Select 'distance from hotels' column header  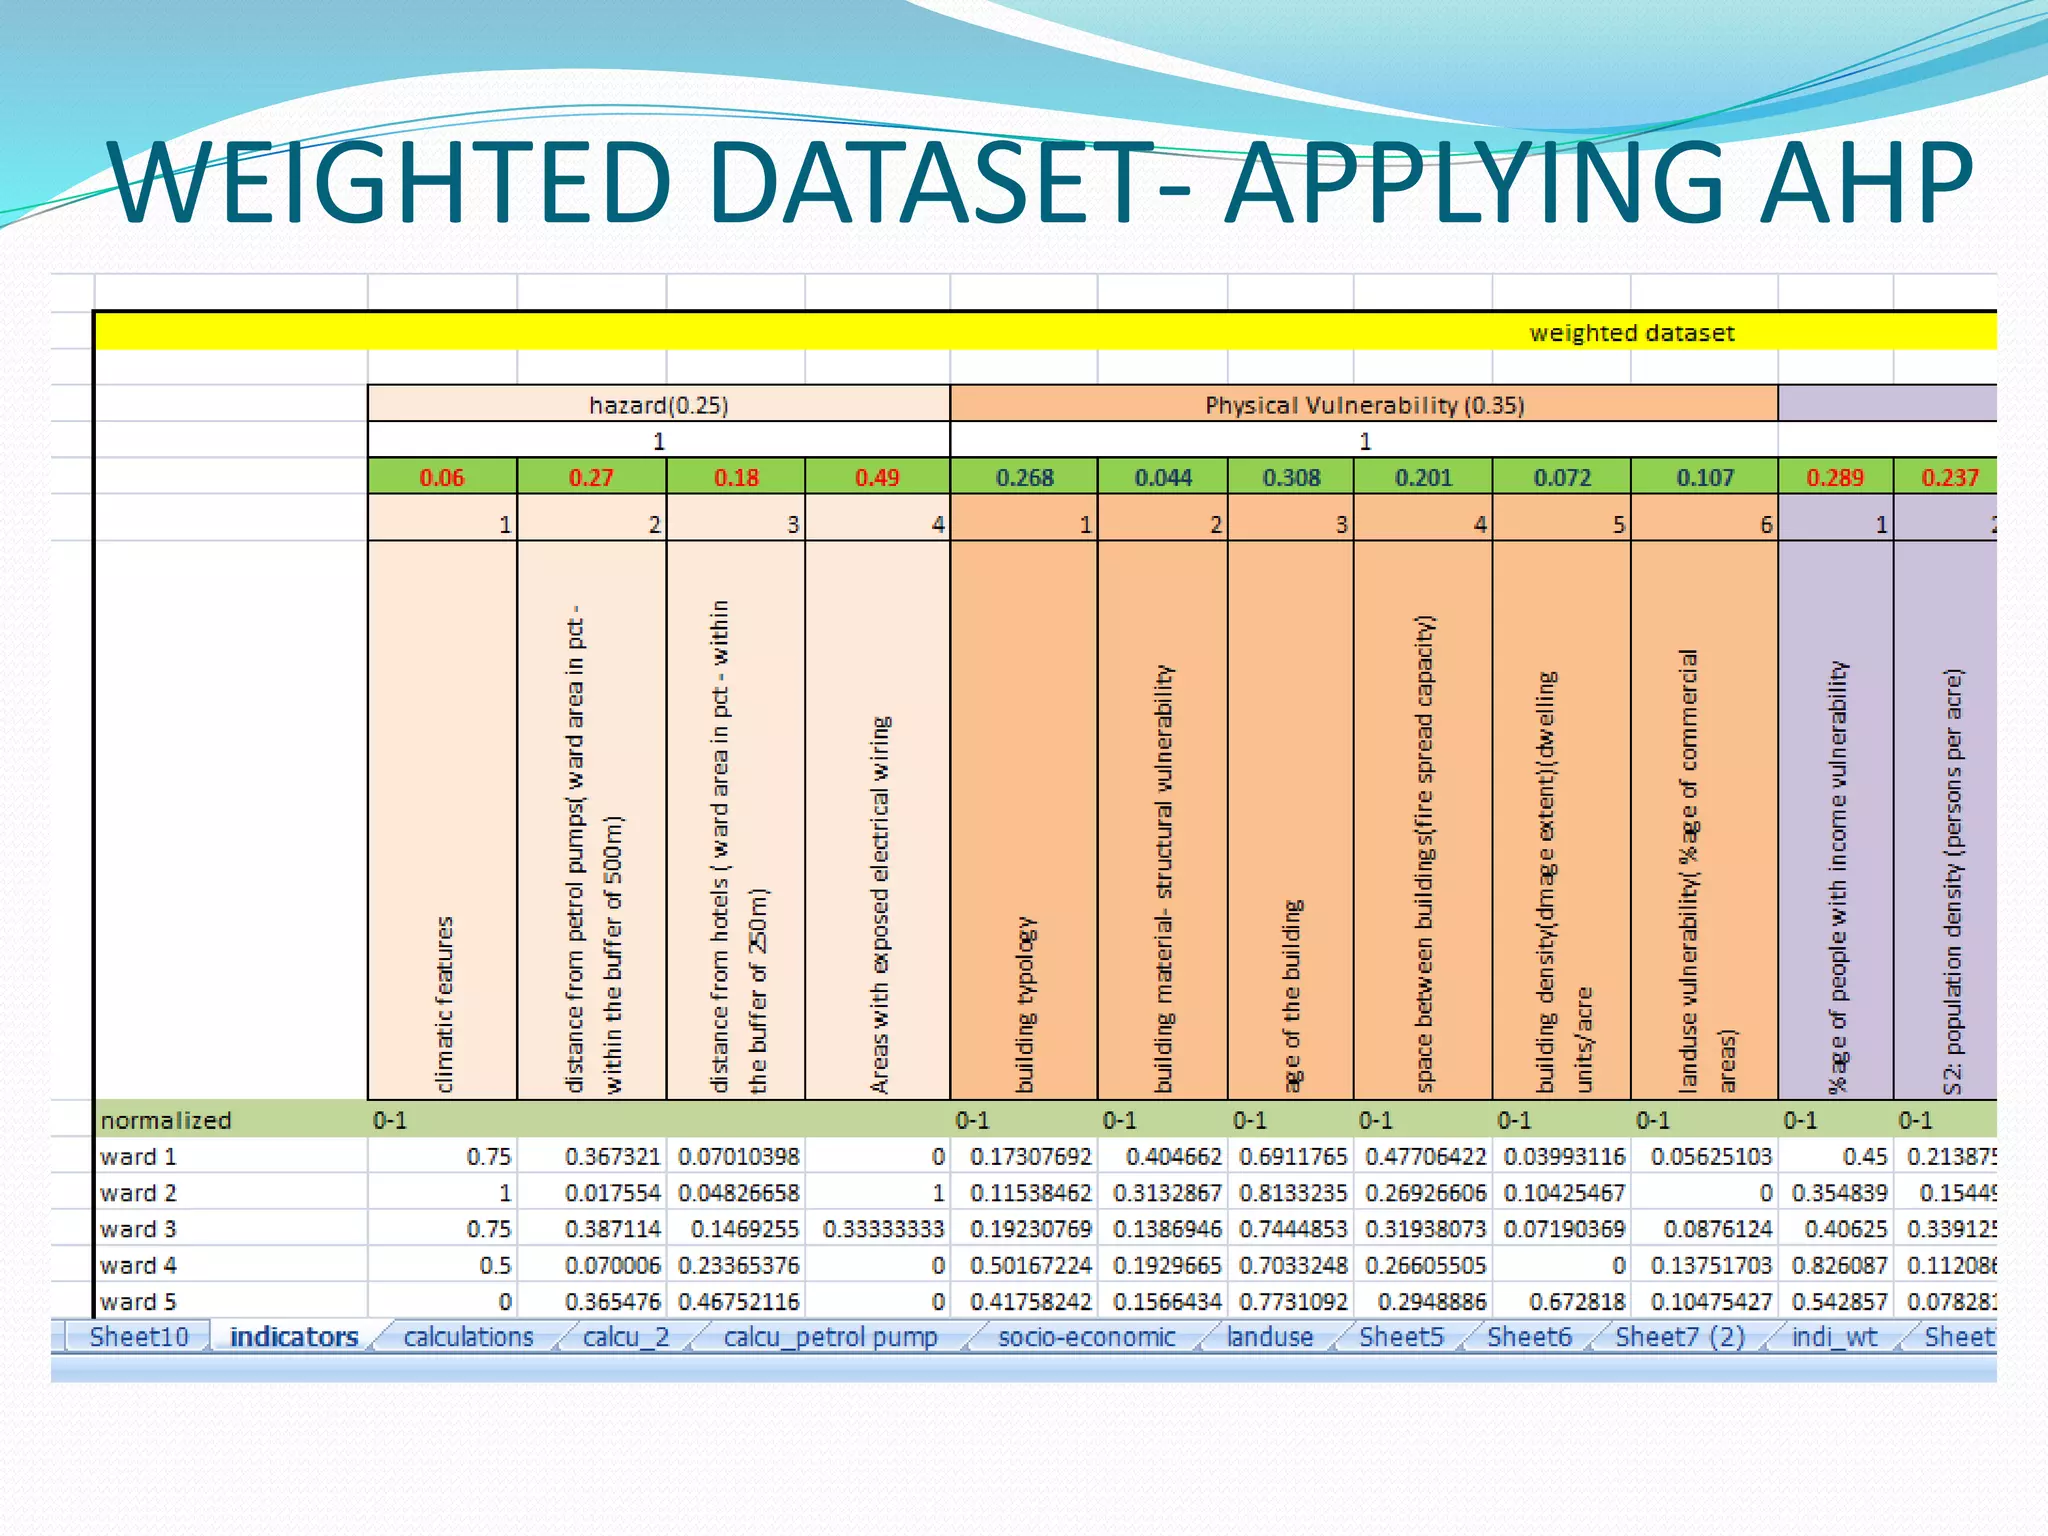click(x=736, y=820)
